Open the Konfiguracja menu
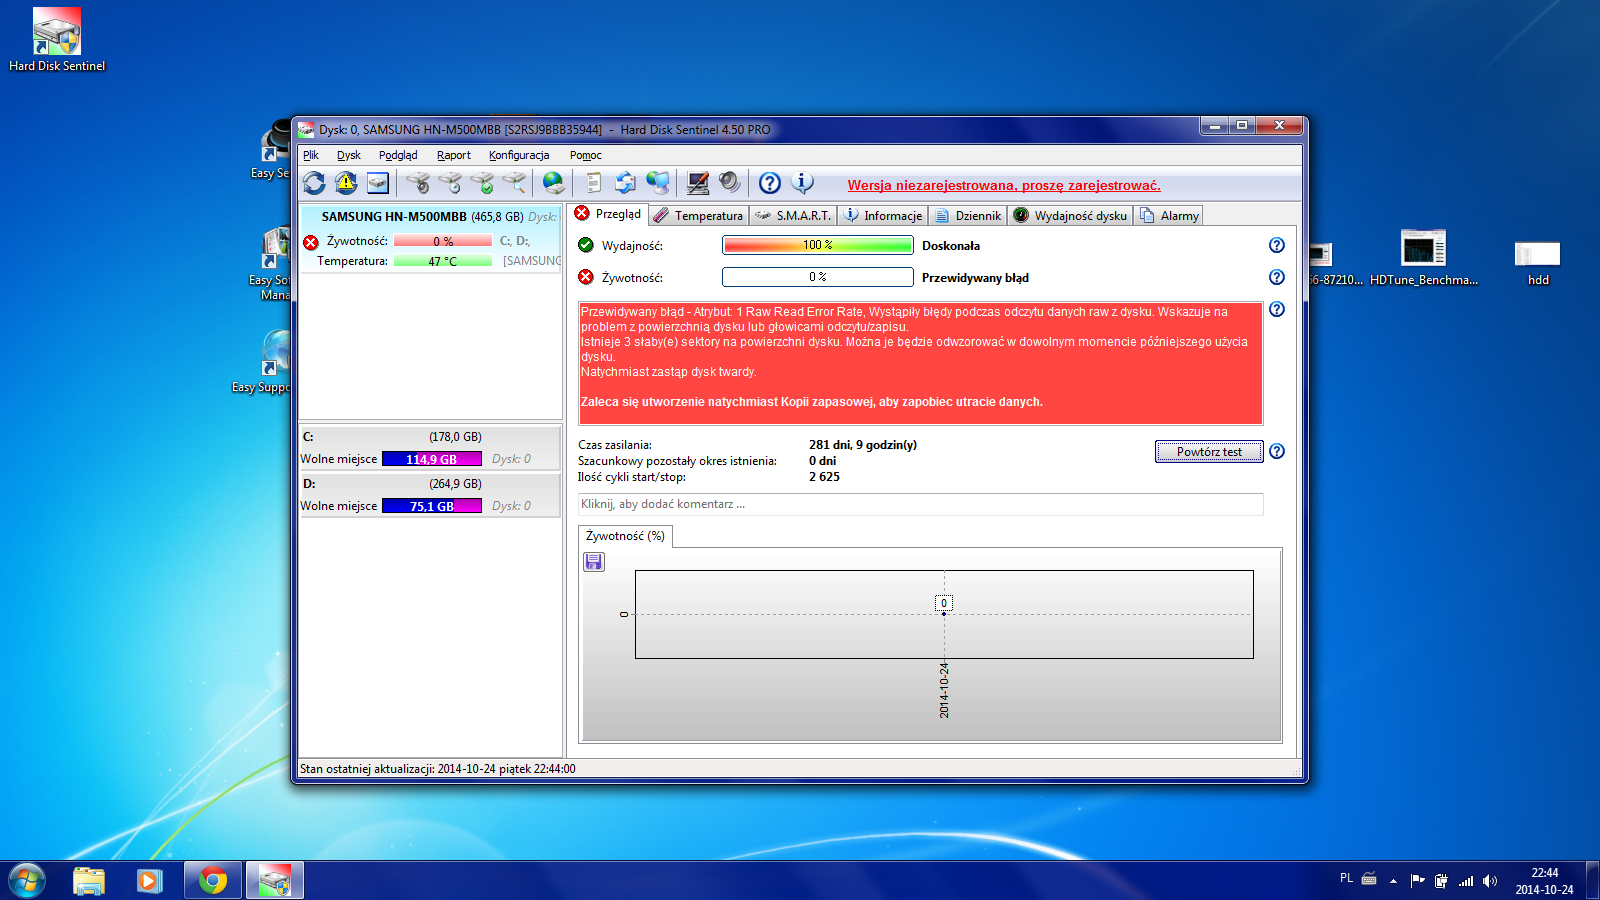Viewport: 1600px width, 900px height. pyautogui.click(x=519, y=155)
